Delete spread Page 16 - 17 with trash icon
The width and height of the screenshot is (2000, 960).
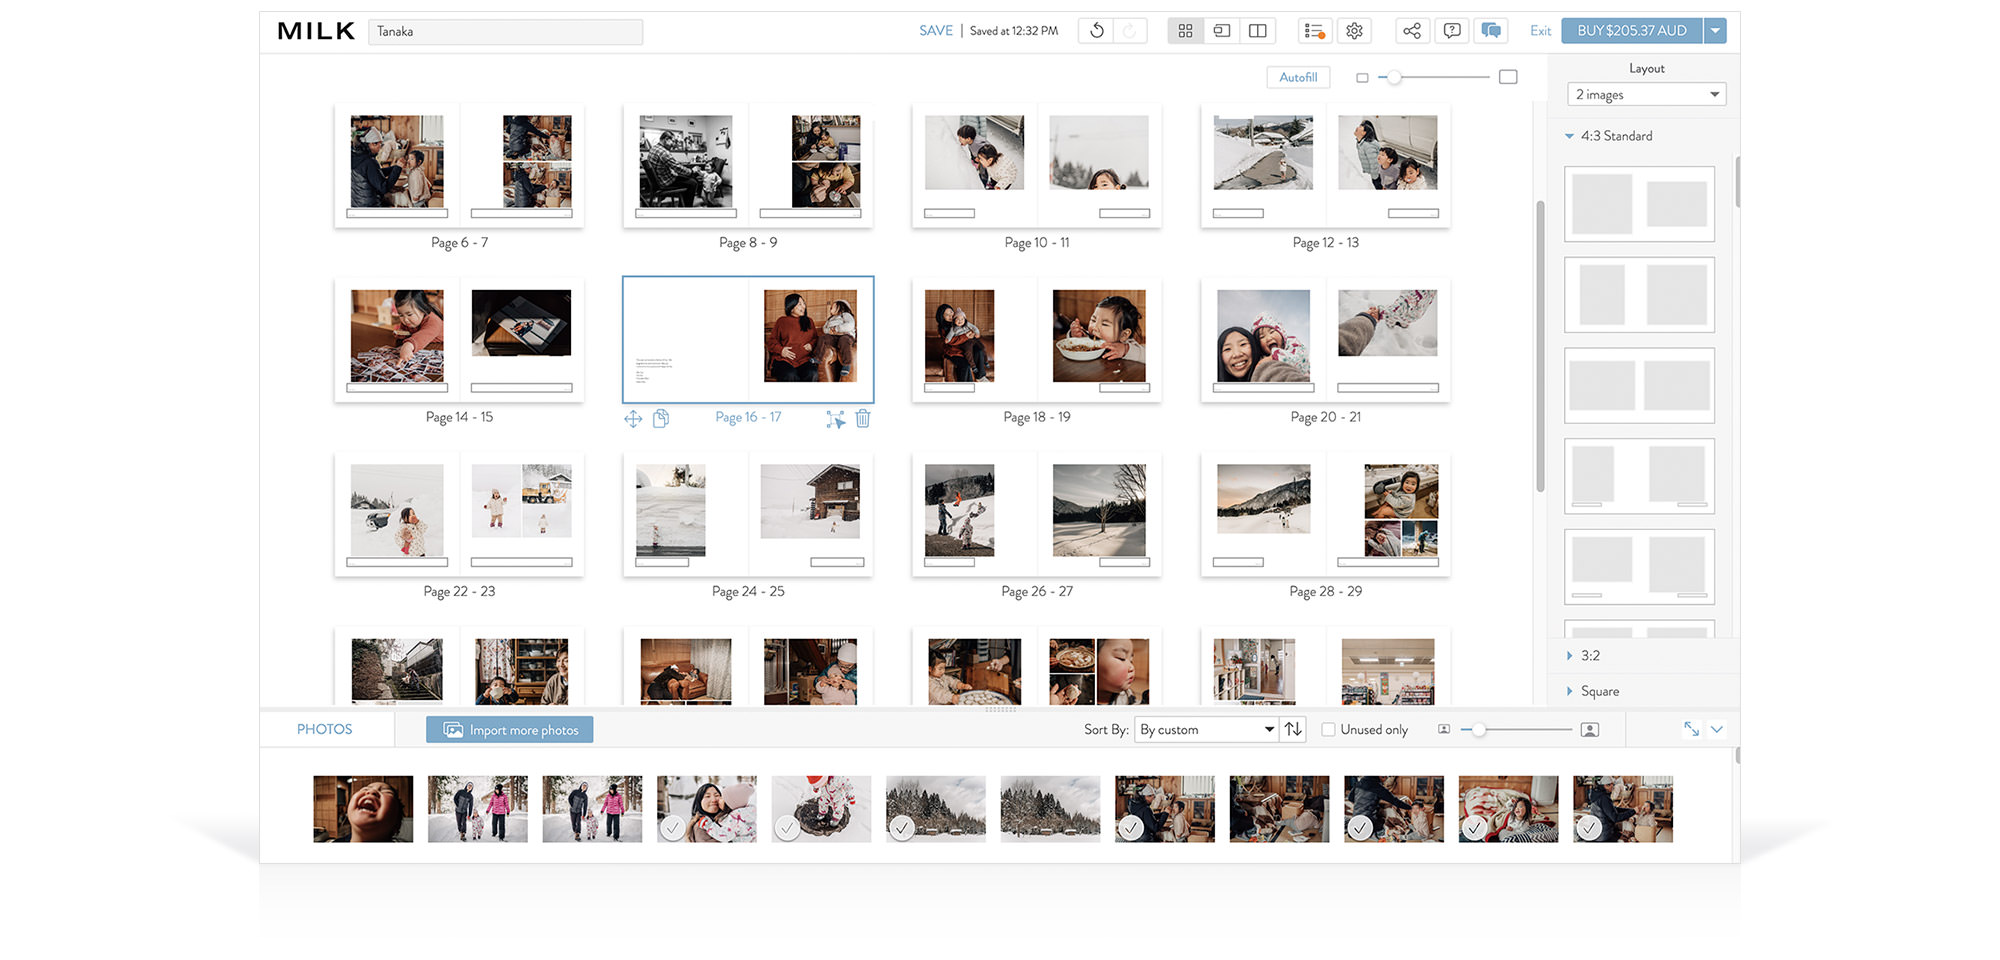pyautogui.click(x=863, y=419)
